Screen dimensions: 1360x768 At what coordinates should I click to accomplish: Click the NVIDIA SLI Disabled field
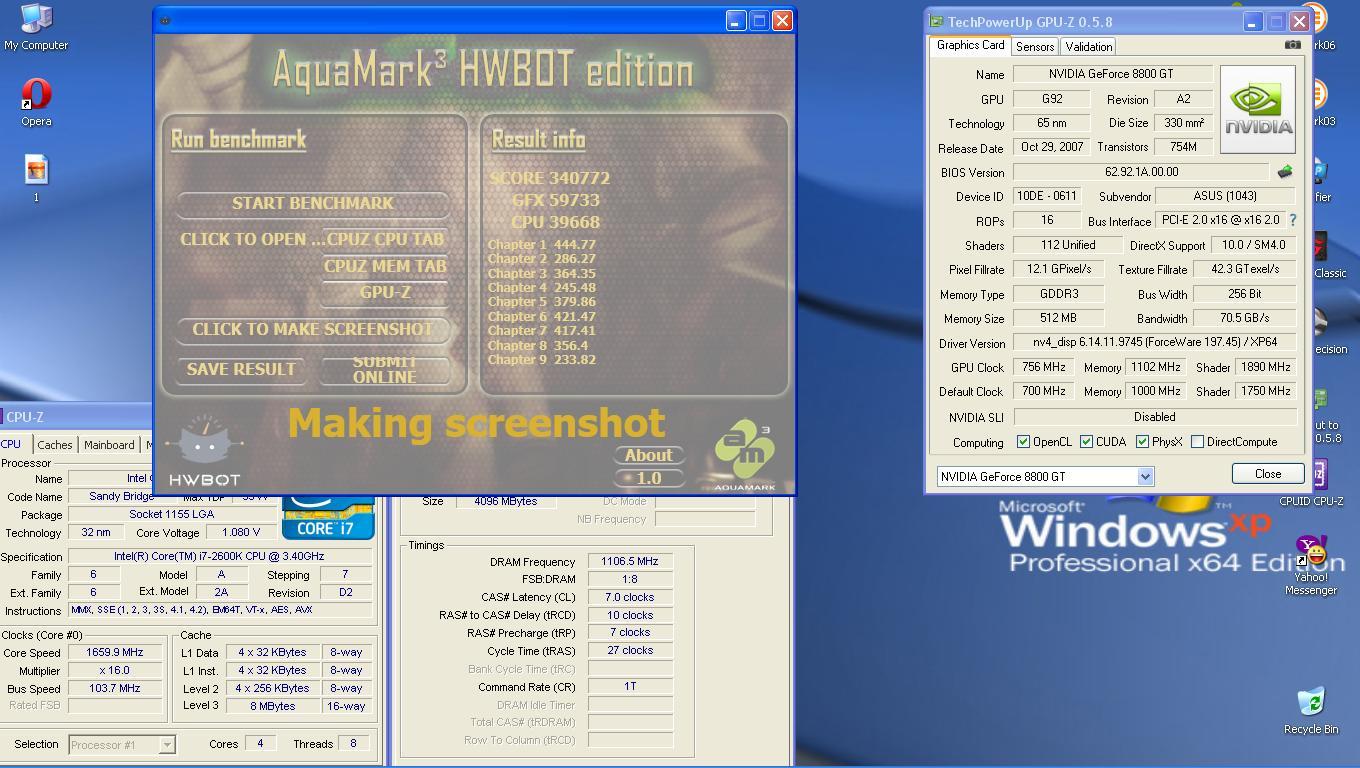1154,417
